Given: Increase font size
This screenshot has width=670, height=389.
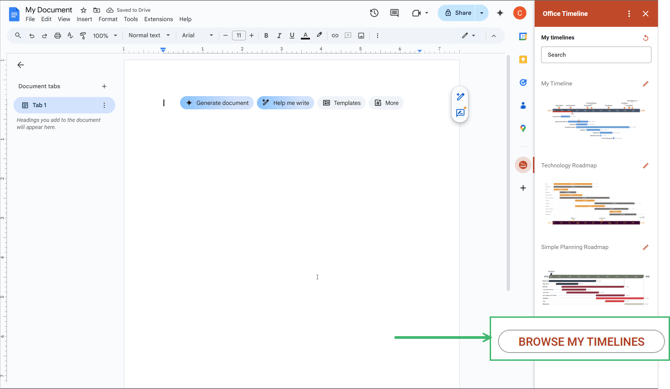Looking at the screenshot, I should pos(251,35).
